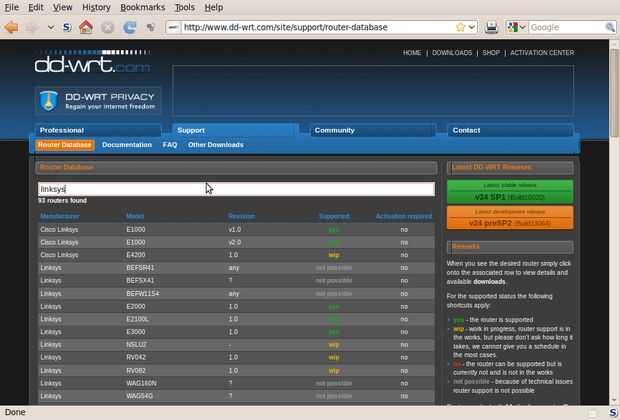Select the Linksys BEFW11S4 row
This screenshot has width=620, height=420.
click(236, 294)
